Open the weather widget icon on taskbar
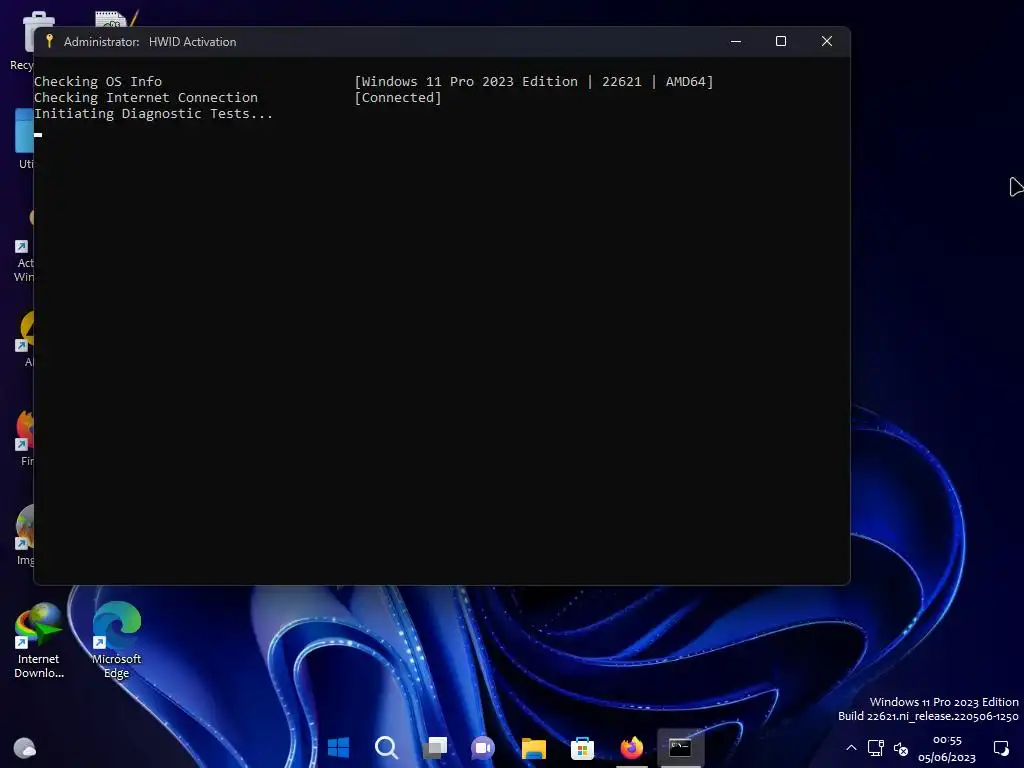Screen dimensions: 1024x768 (x=25, y=747)
